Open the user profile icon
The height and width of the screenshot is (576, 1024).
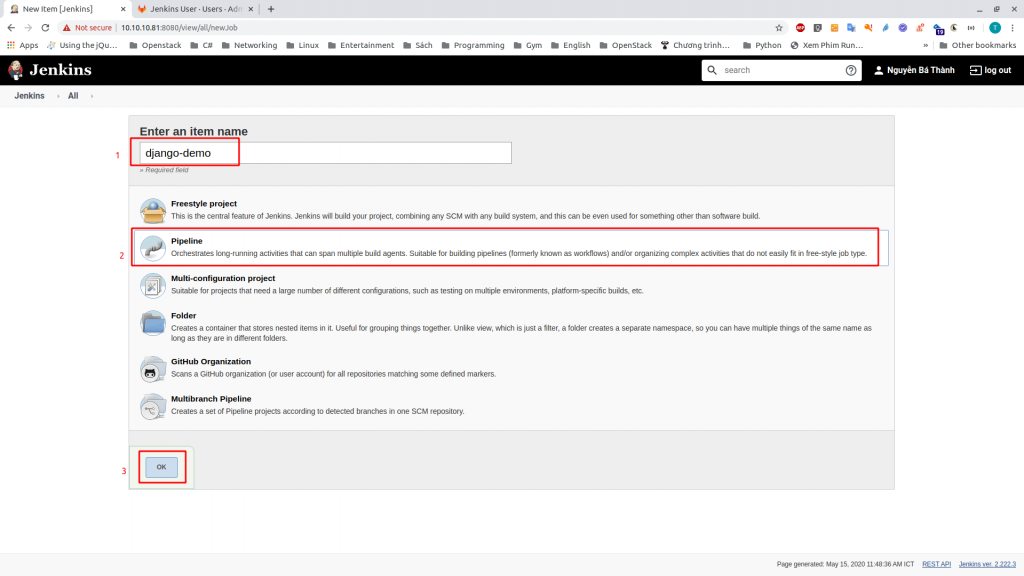point(878,71)
